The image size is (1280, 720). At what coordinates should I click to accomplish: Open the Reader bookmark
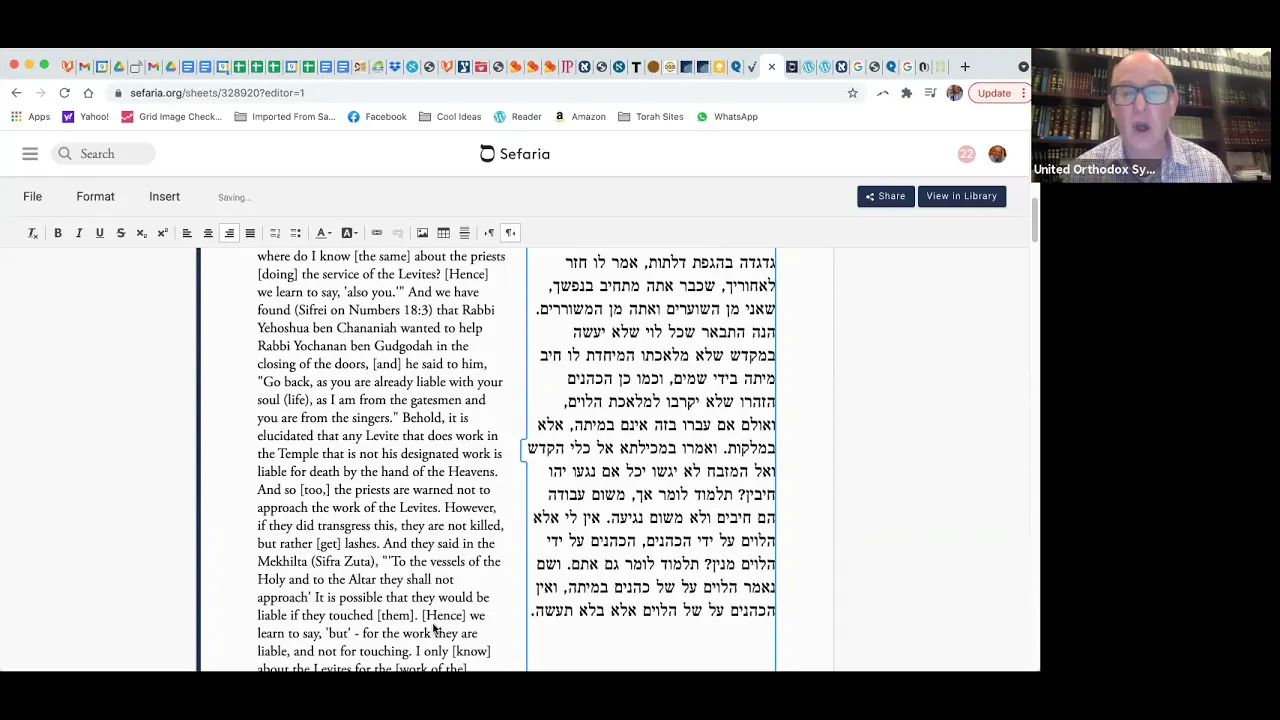coord(517,117)
